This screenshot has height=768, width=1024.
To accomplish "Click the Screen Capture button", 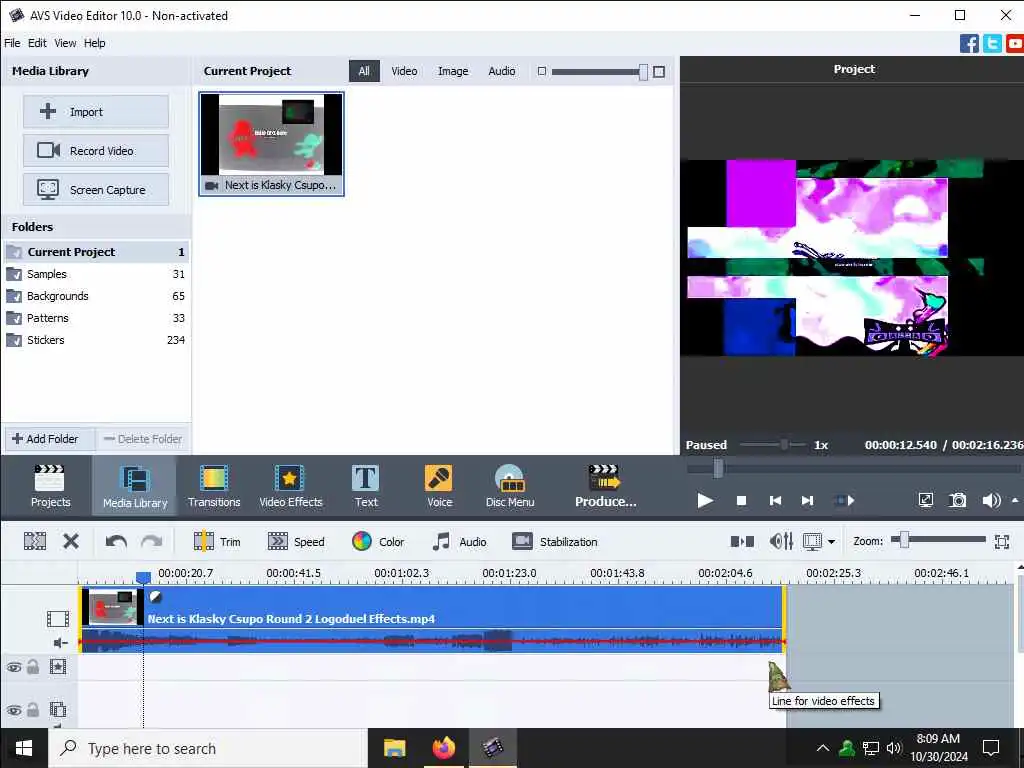I will 96,190.
